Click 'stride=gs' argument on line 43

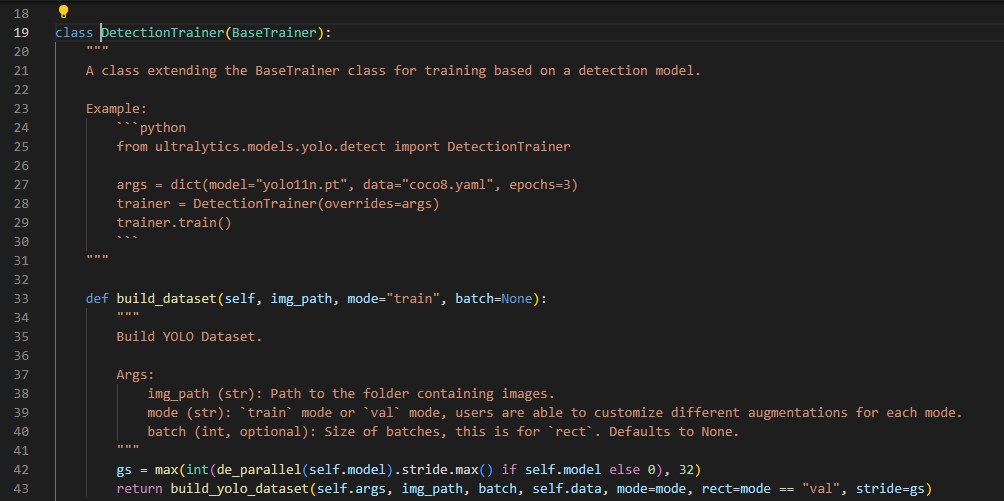[891, 489]
